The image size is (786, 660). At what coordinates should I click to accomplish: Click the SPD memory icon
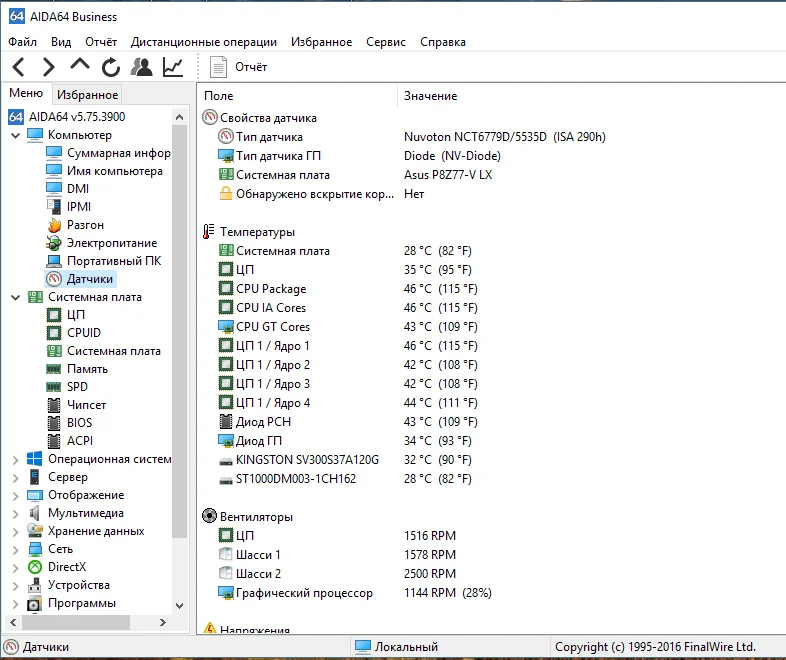[x=54, y=387]
